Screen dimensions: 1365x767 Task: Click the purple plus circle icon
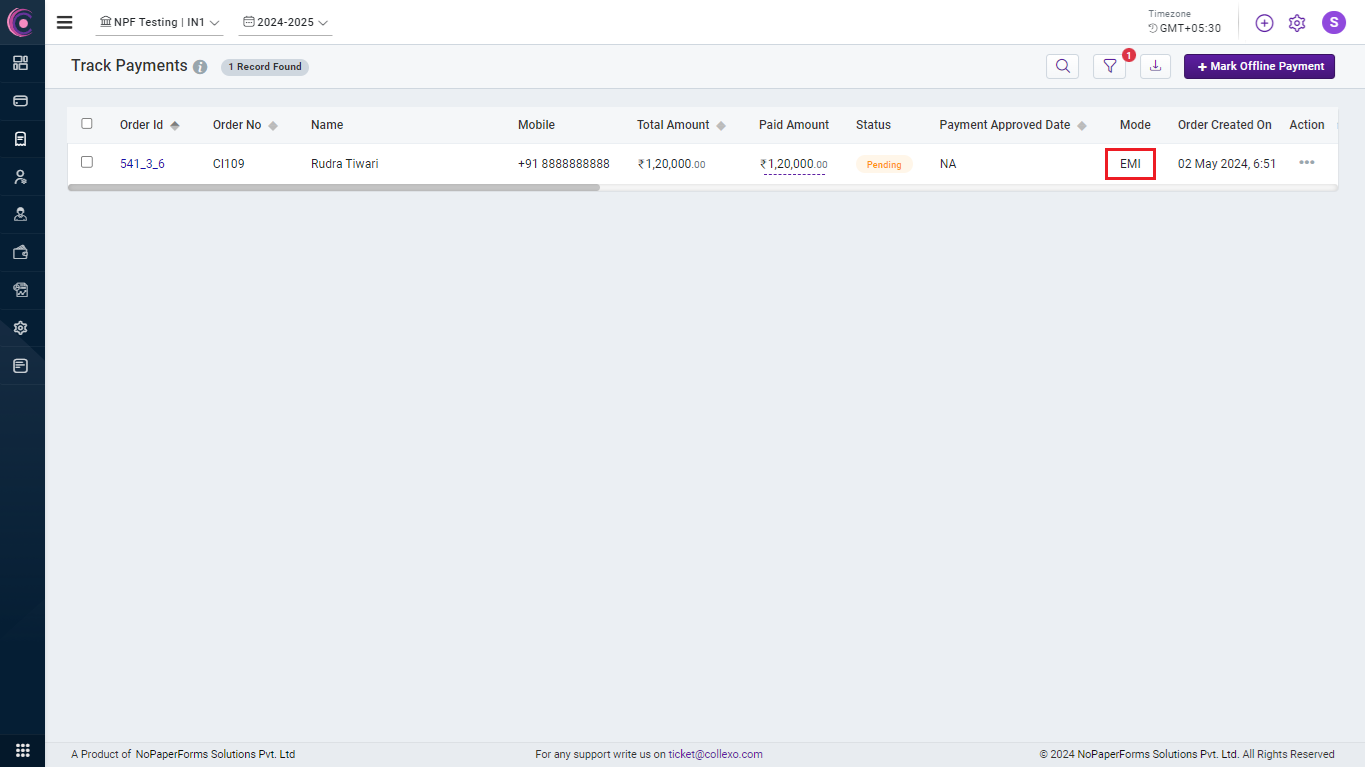(x=1264, y=23)
